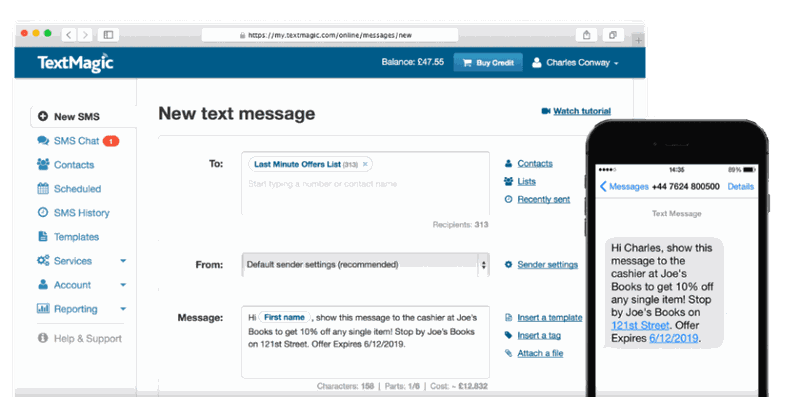The height and width of the screenshot is (397, 800).
Task: Click the group icon beside Lists link
Action: (508, 181)
